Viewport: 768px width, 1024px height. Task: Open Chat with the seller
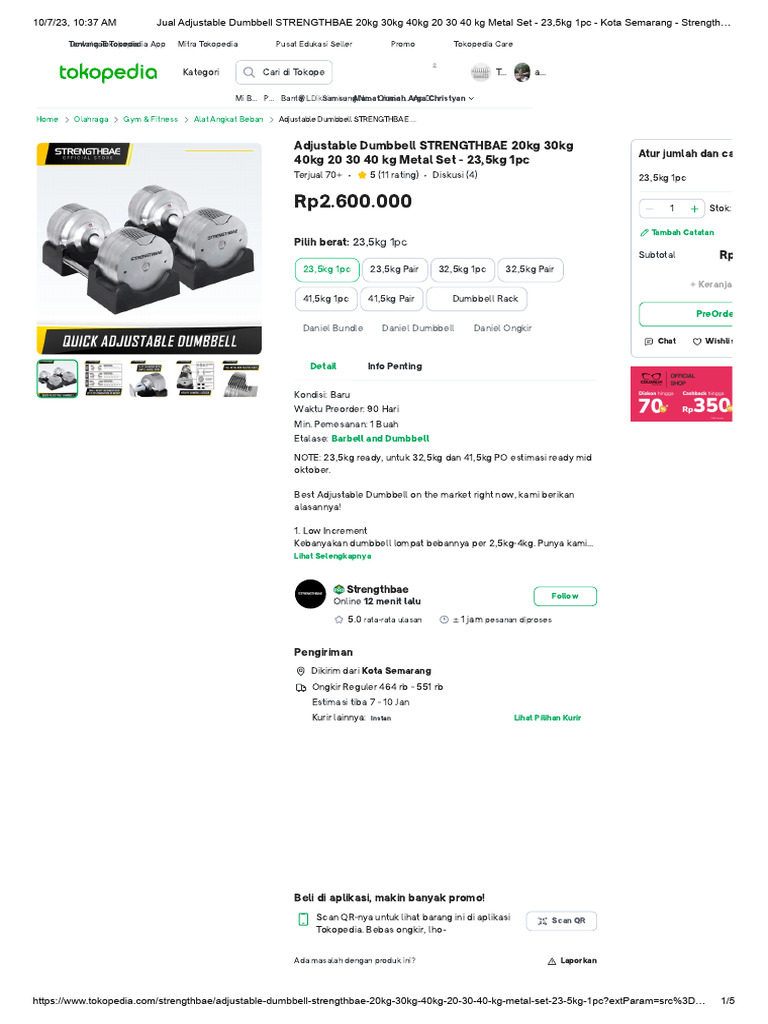coord(660,341)
